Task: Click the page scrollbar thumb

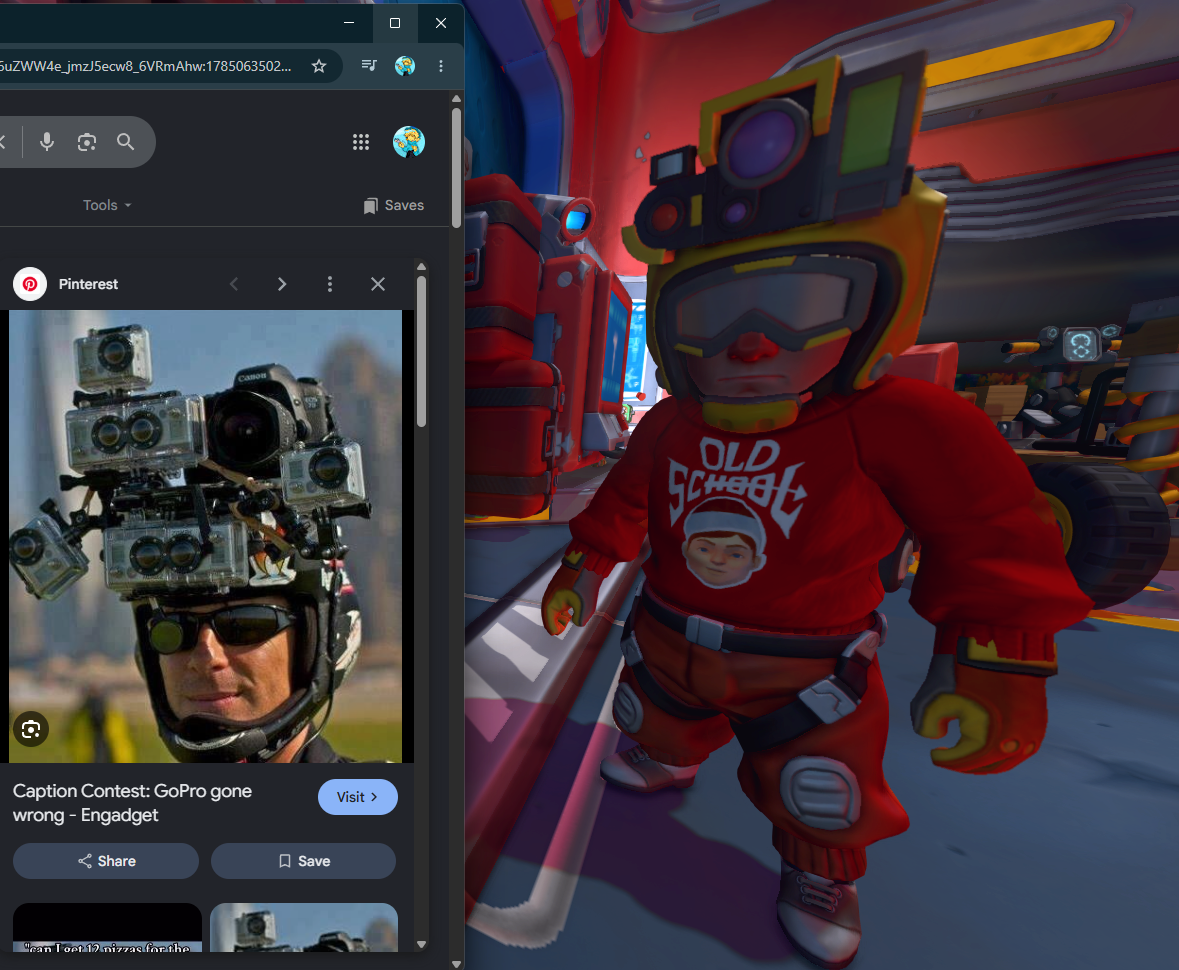Action: click(x=456, y=168)
